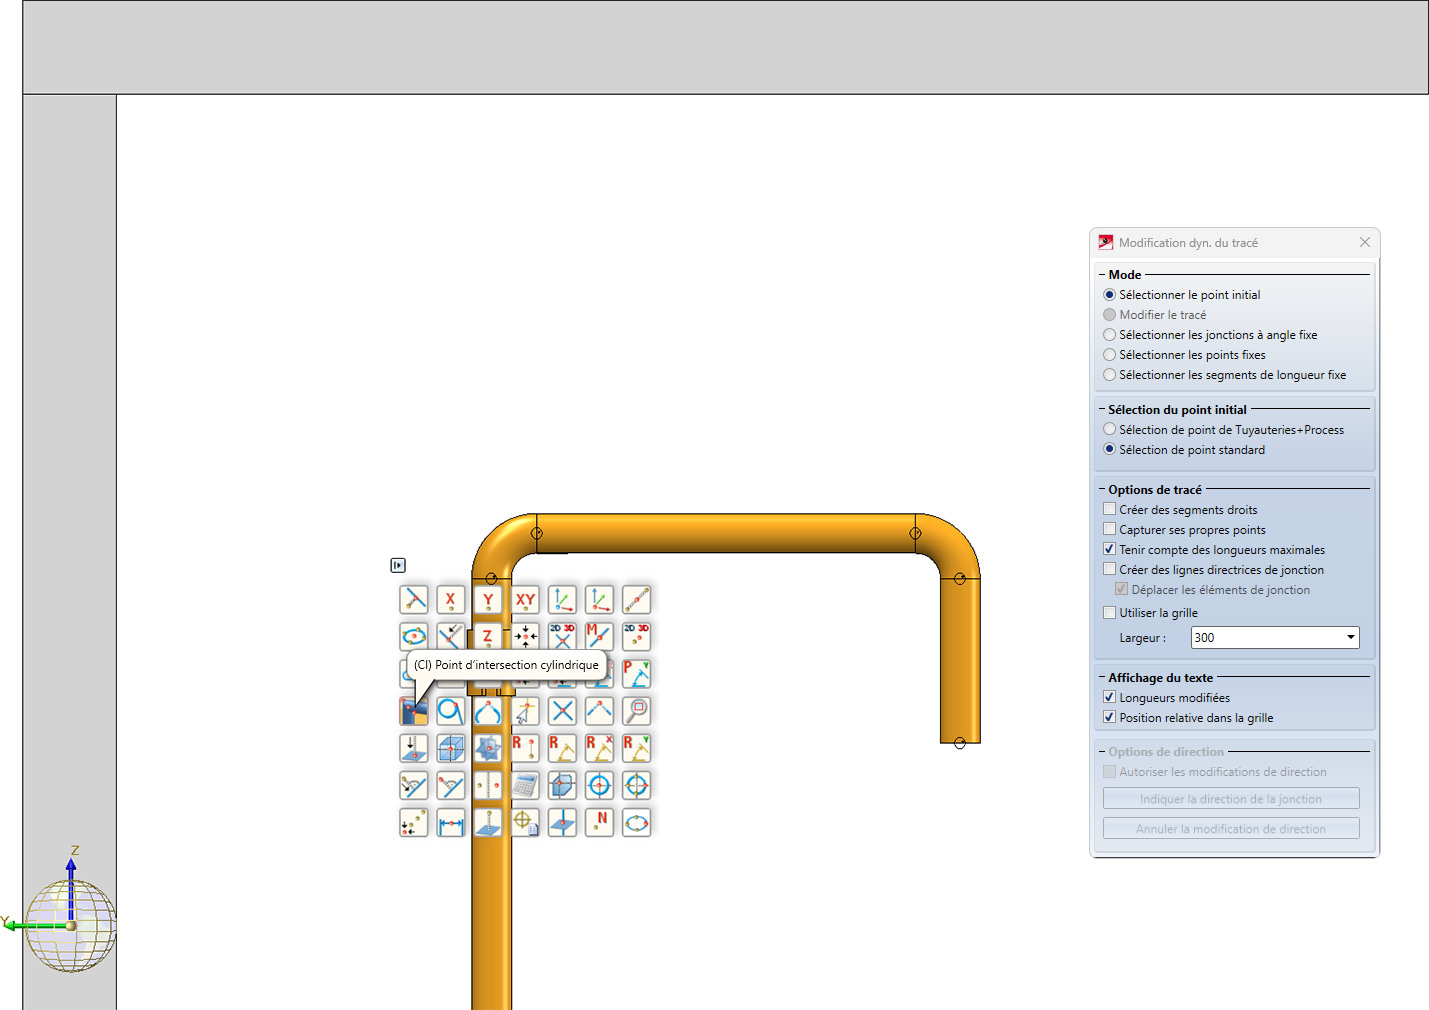Pick the arc midpoint point option icon
Image resolution: width=1429 pixels, height=1010 pixels.
(488, 711)
